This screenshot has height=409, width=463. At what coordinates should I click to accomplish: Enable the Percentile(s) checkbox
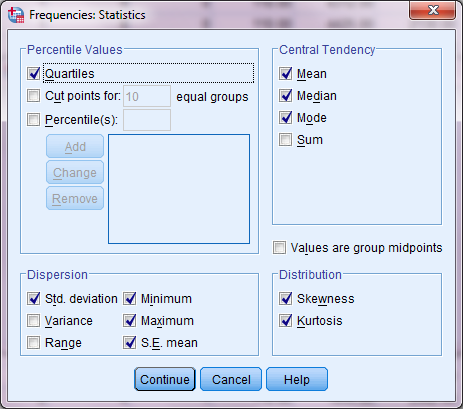[33, 119]
